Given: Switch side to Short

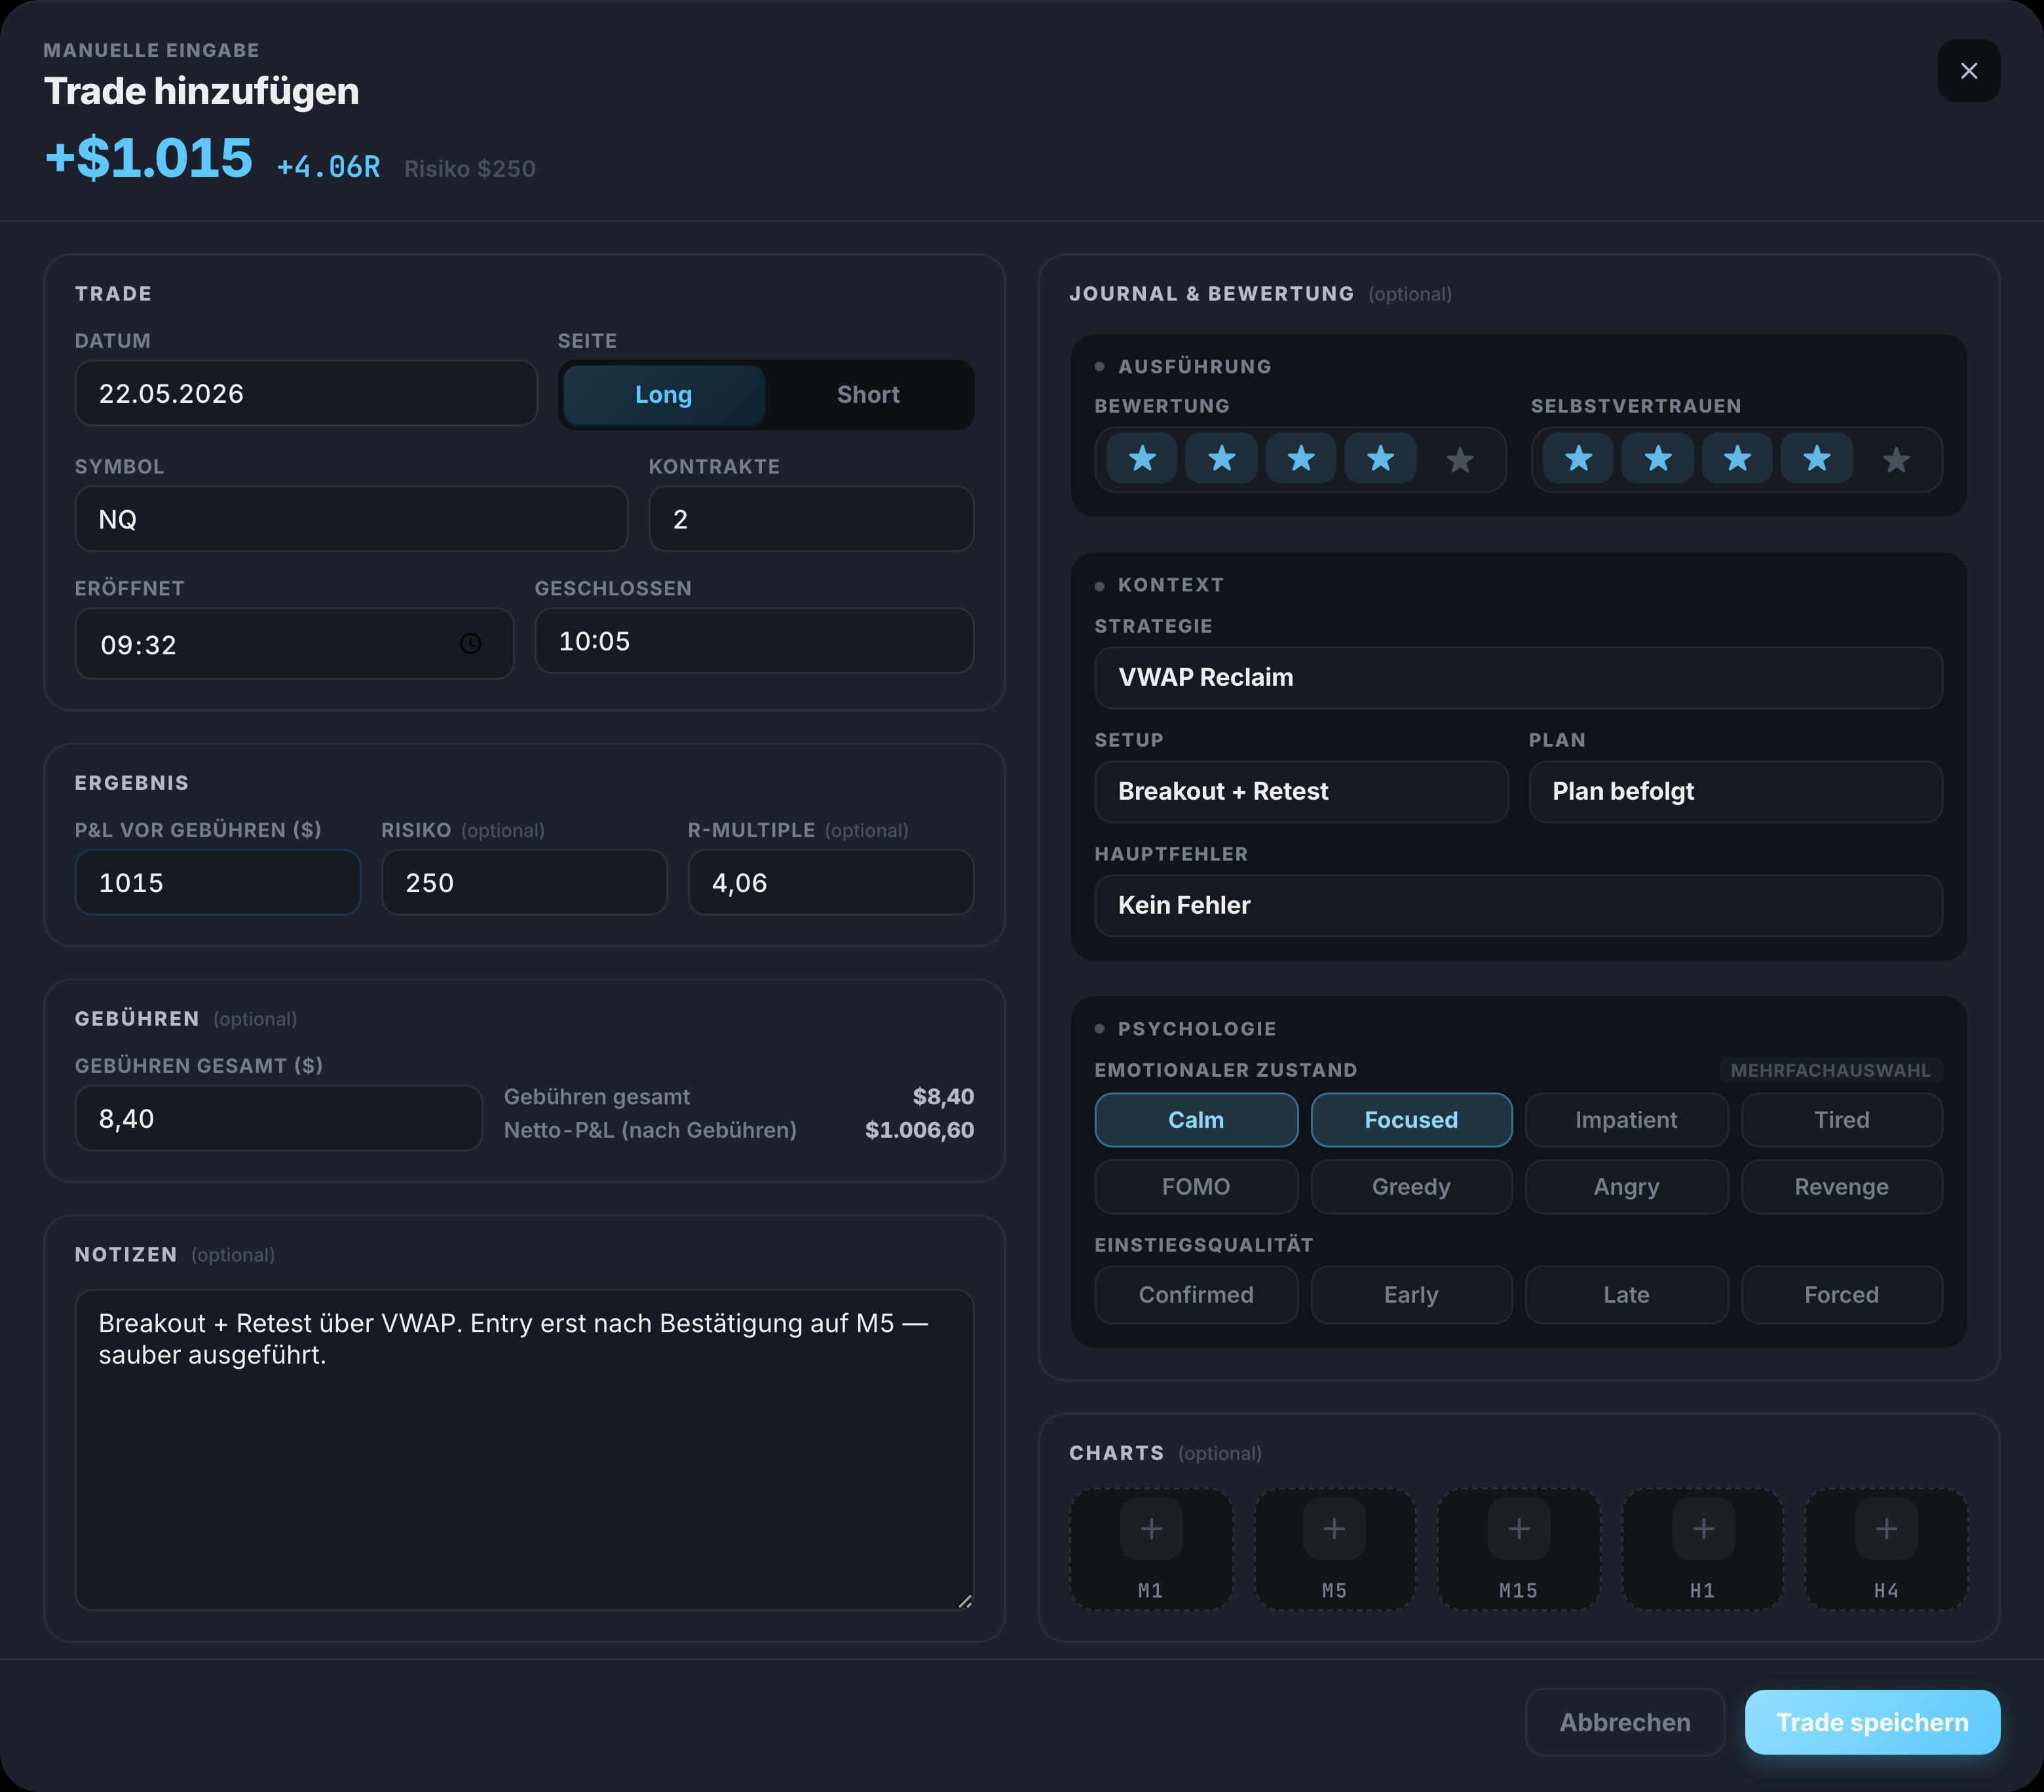Looking at the screenshot, I should point(868,395).
